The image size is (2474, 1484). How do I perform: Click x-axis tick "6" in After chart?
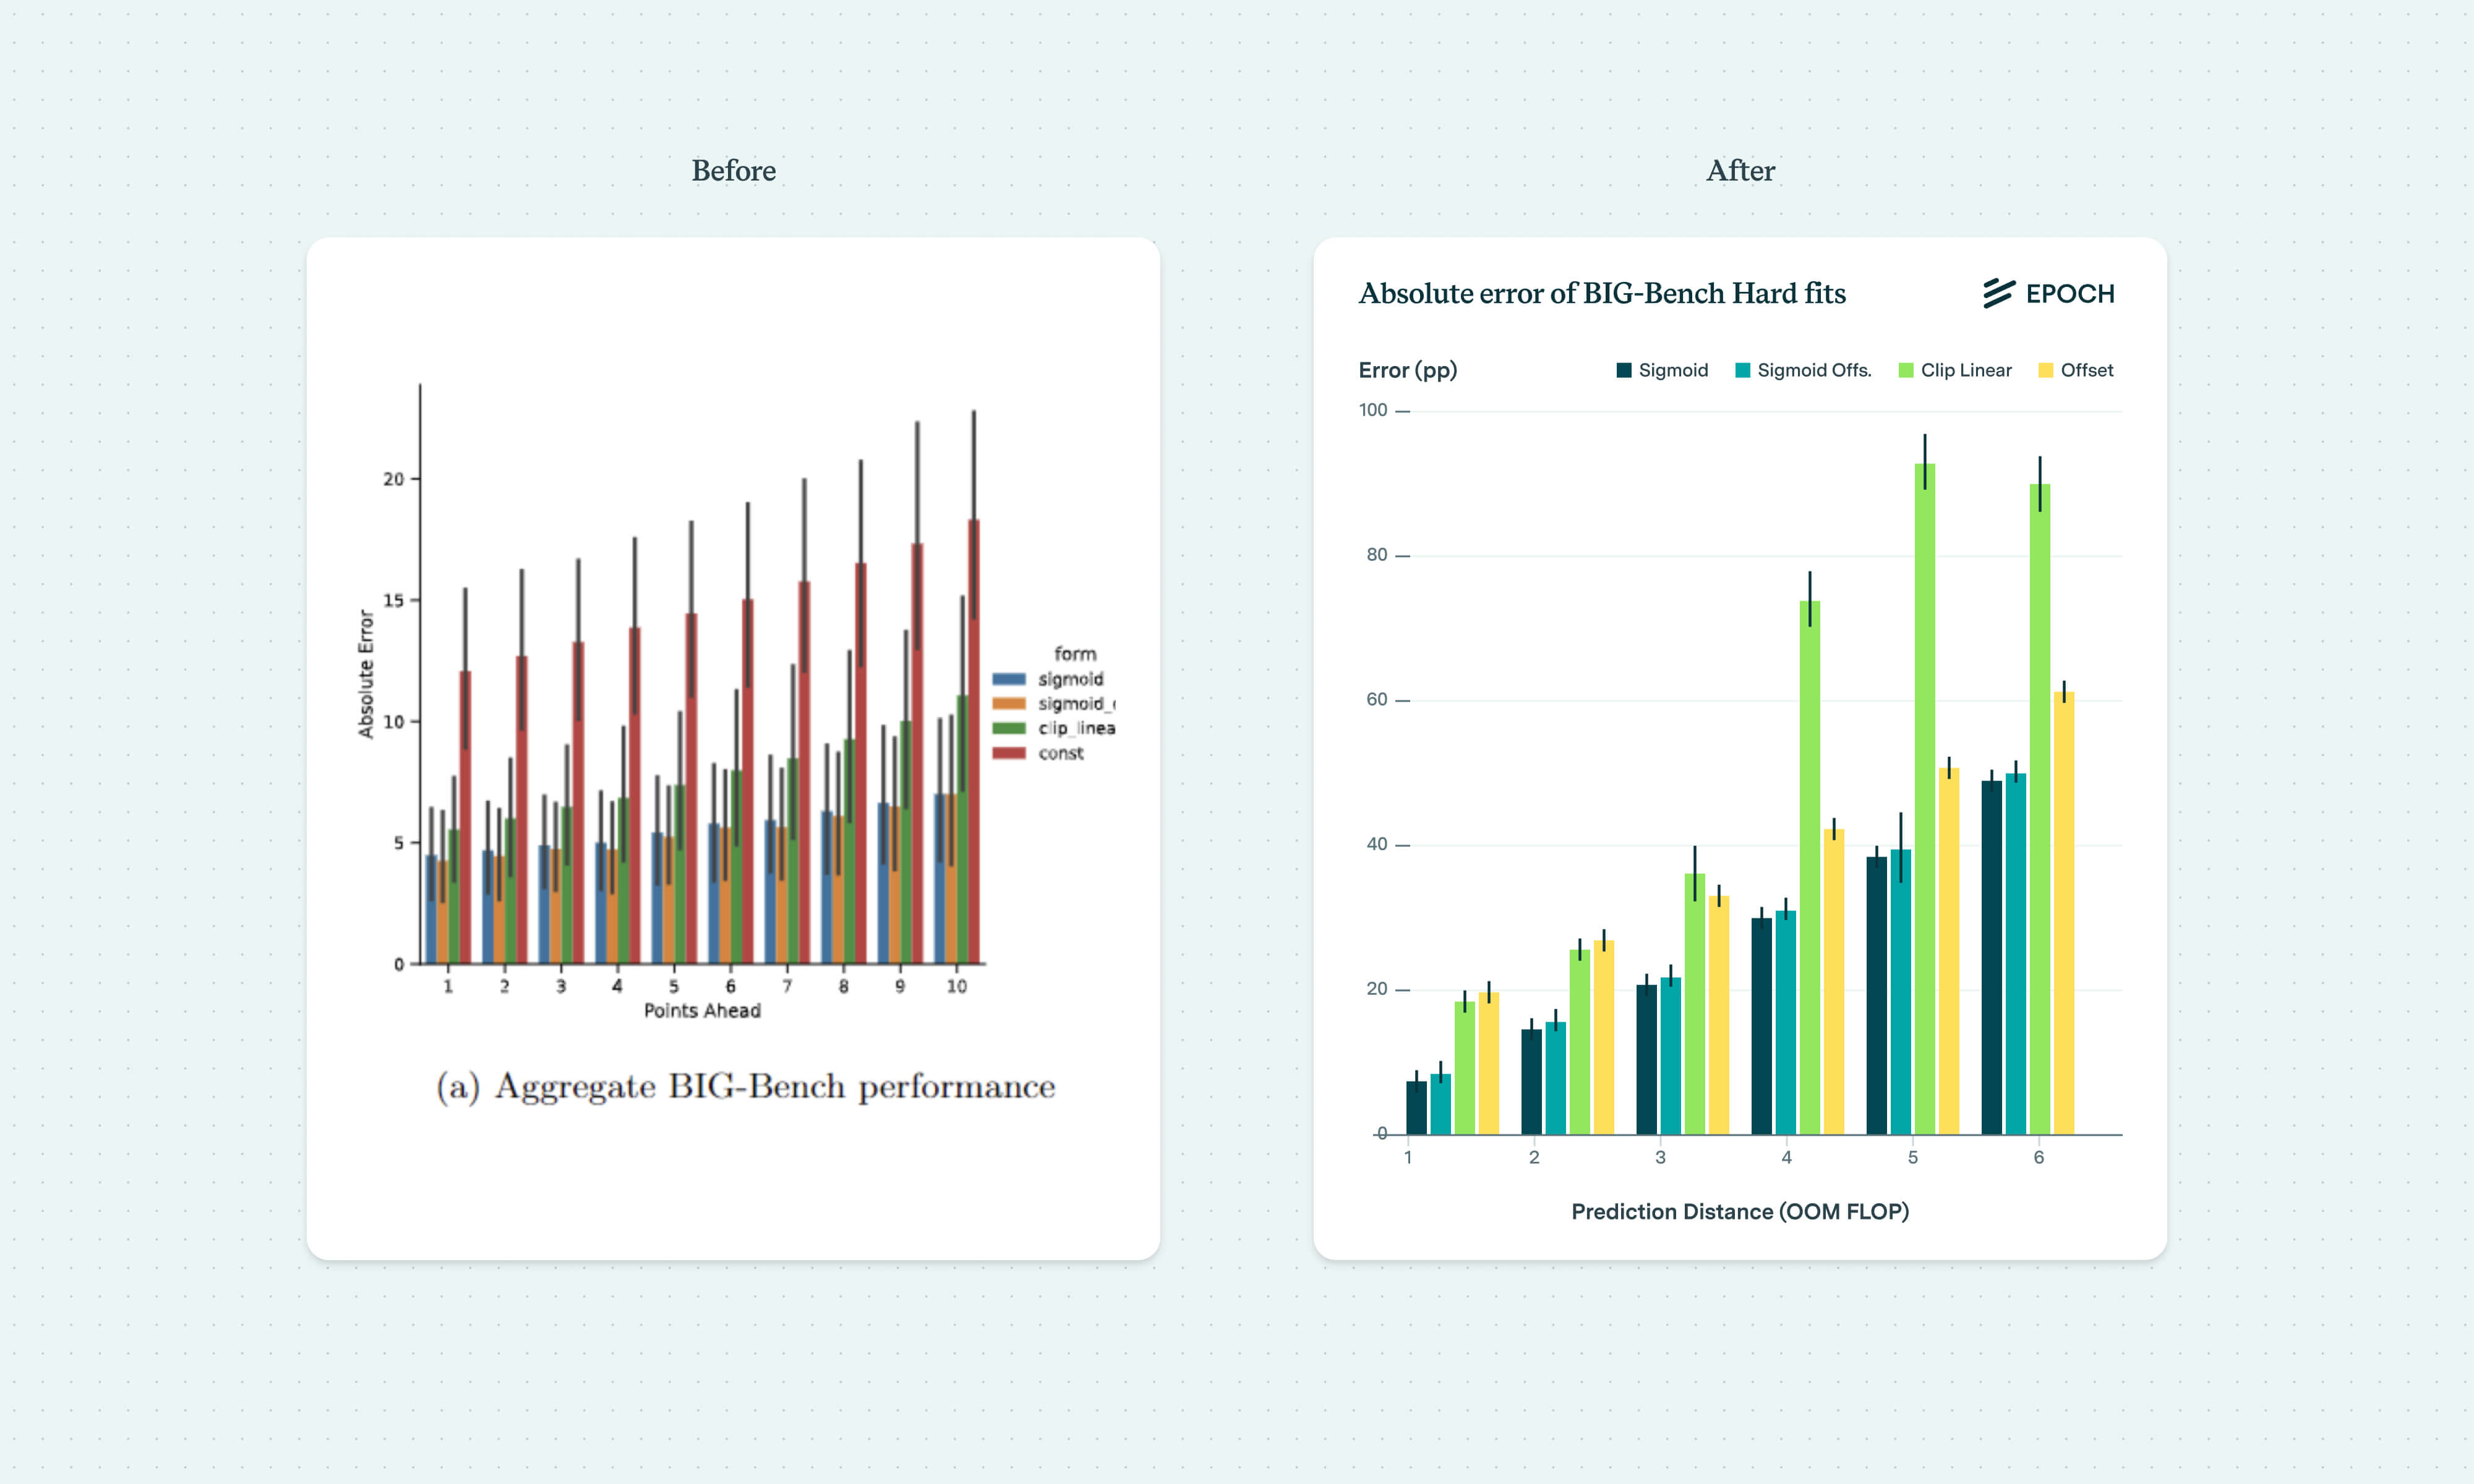pos(2038,1158)
